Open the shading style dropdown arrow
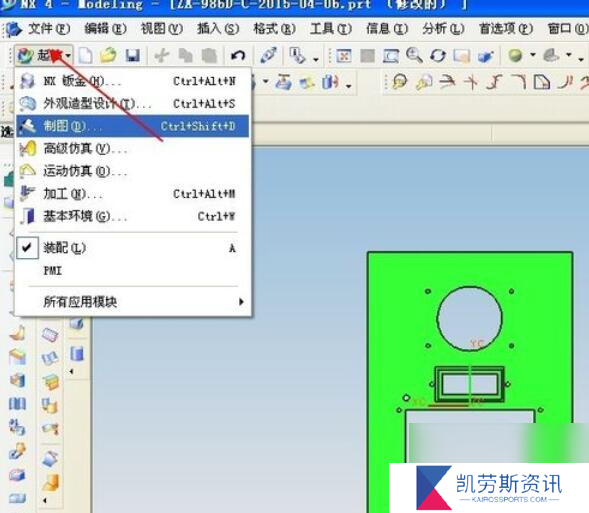This screenshot has height=513, width=589. tap(533, 55)
